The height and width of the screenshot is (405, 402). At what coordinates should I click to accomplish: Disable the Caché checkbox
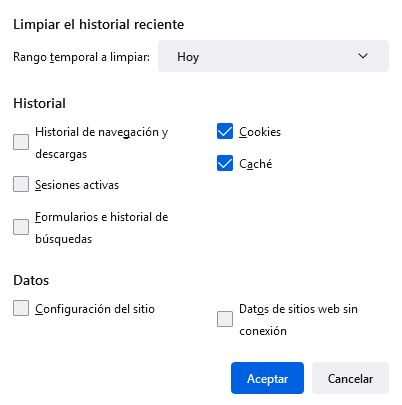225,163
